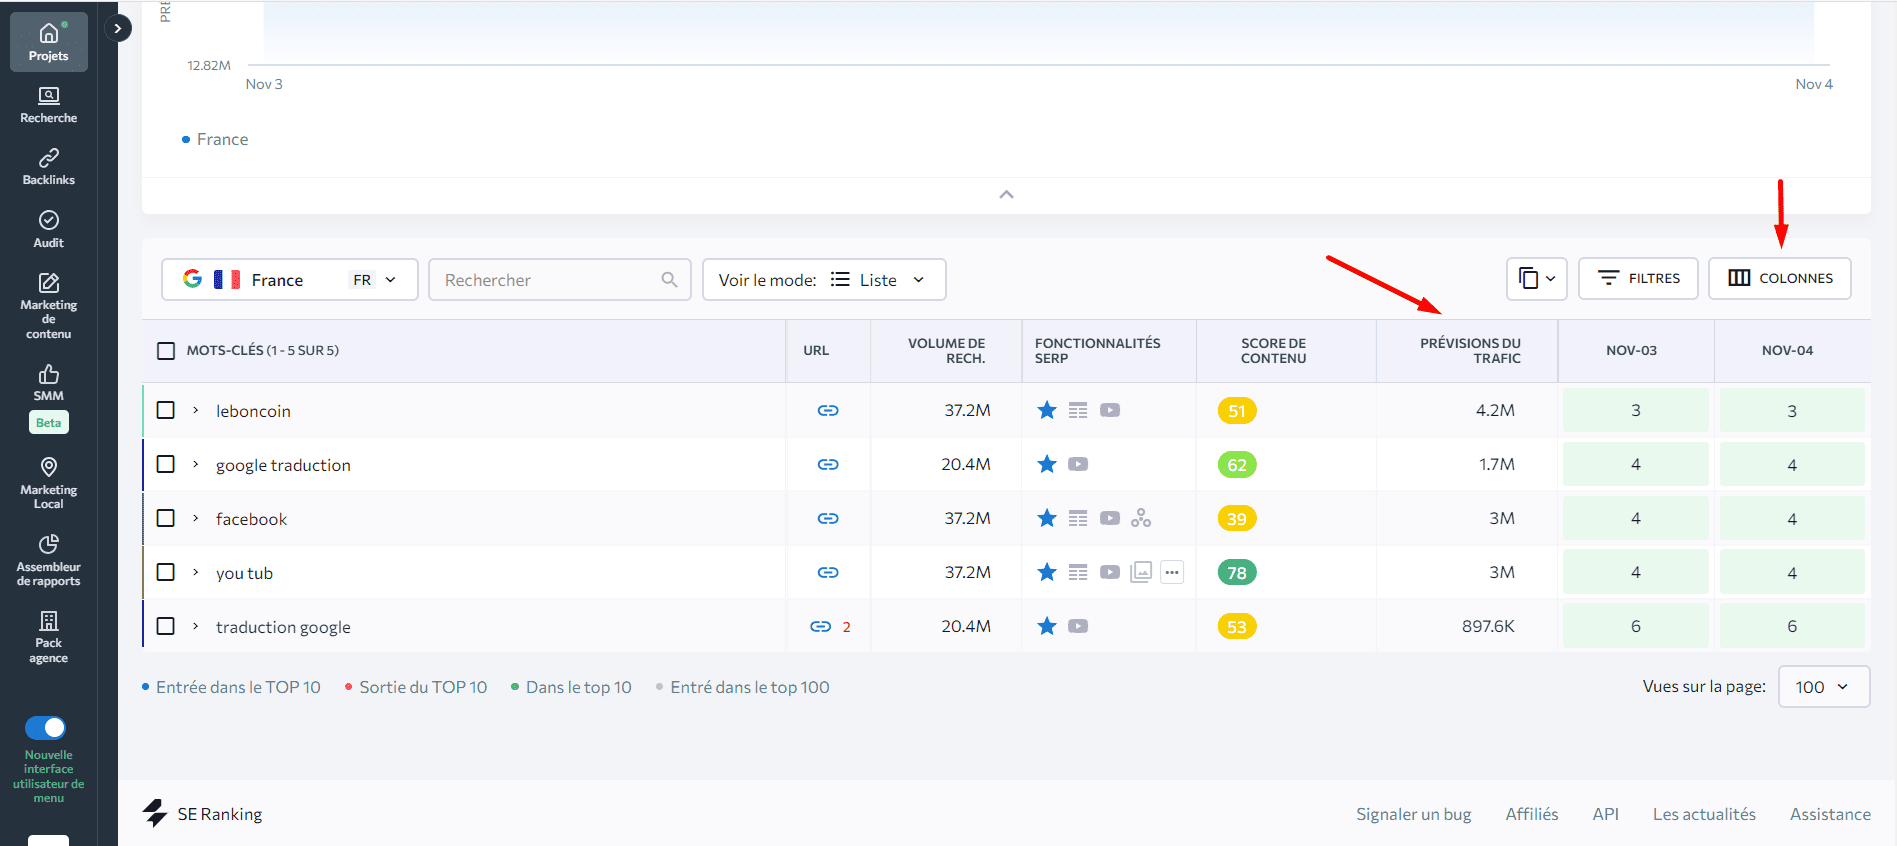Open COLONNES settings
The width and height of the screenshot is (1897, 846).
[x=1780, y=279]
